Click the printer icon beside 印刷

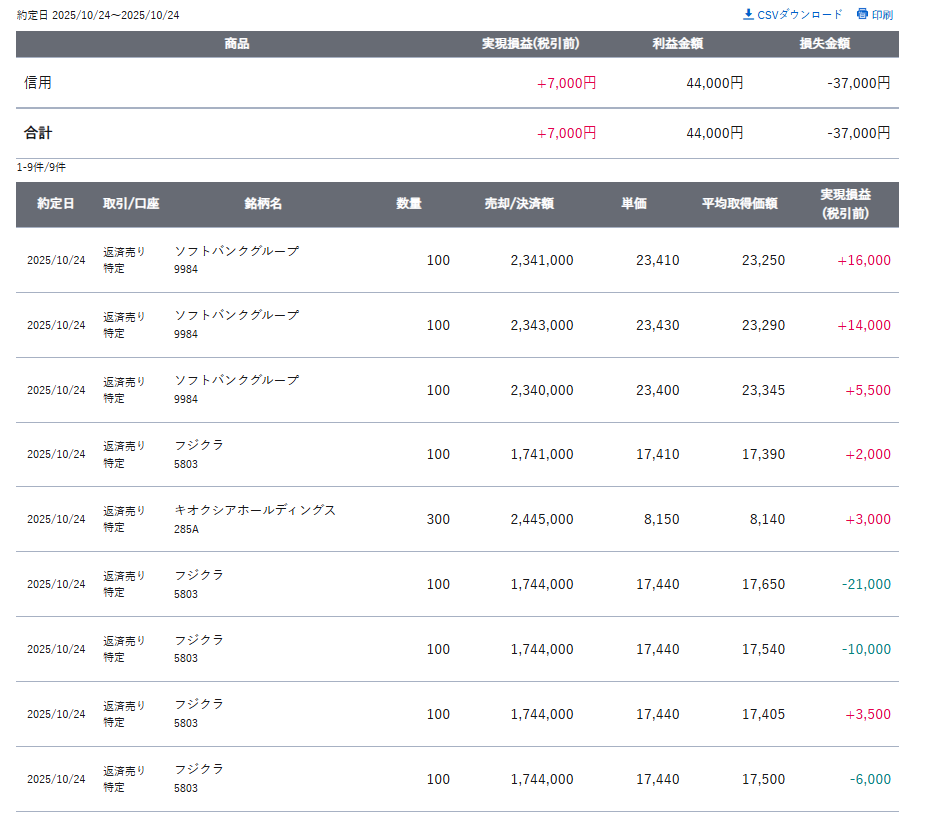pos(862,14)
